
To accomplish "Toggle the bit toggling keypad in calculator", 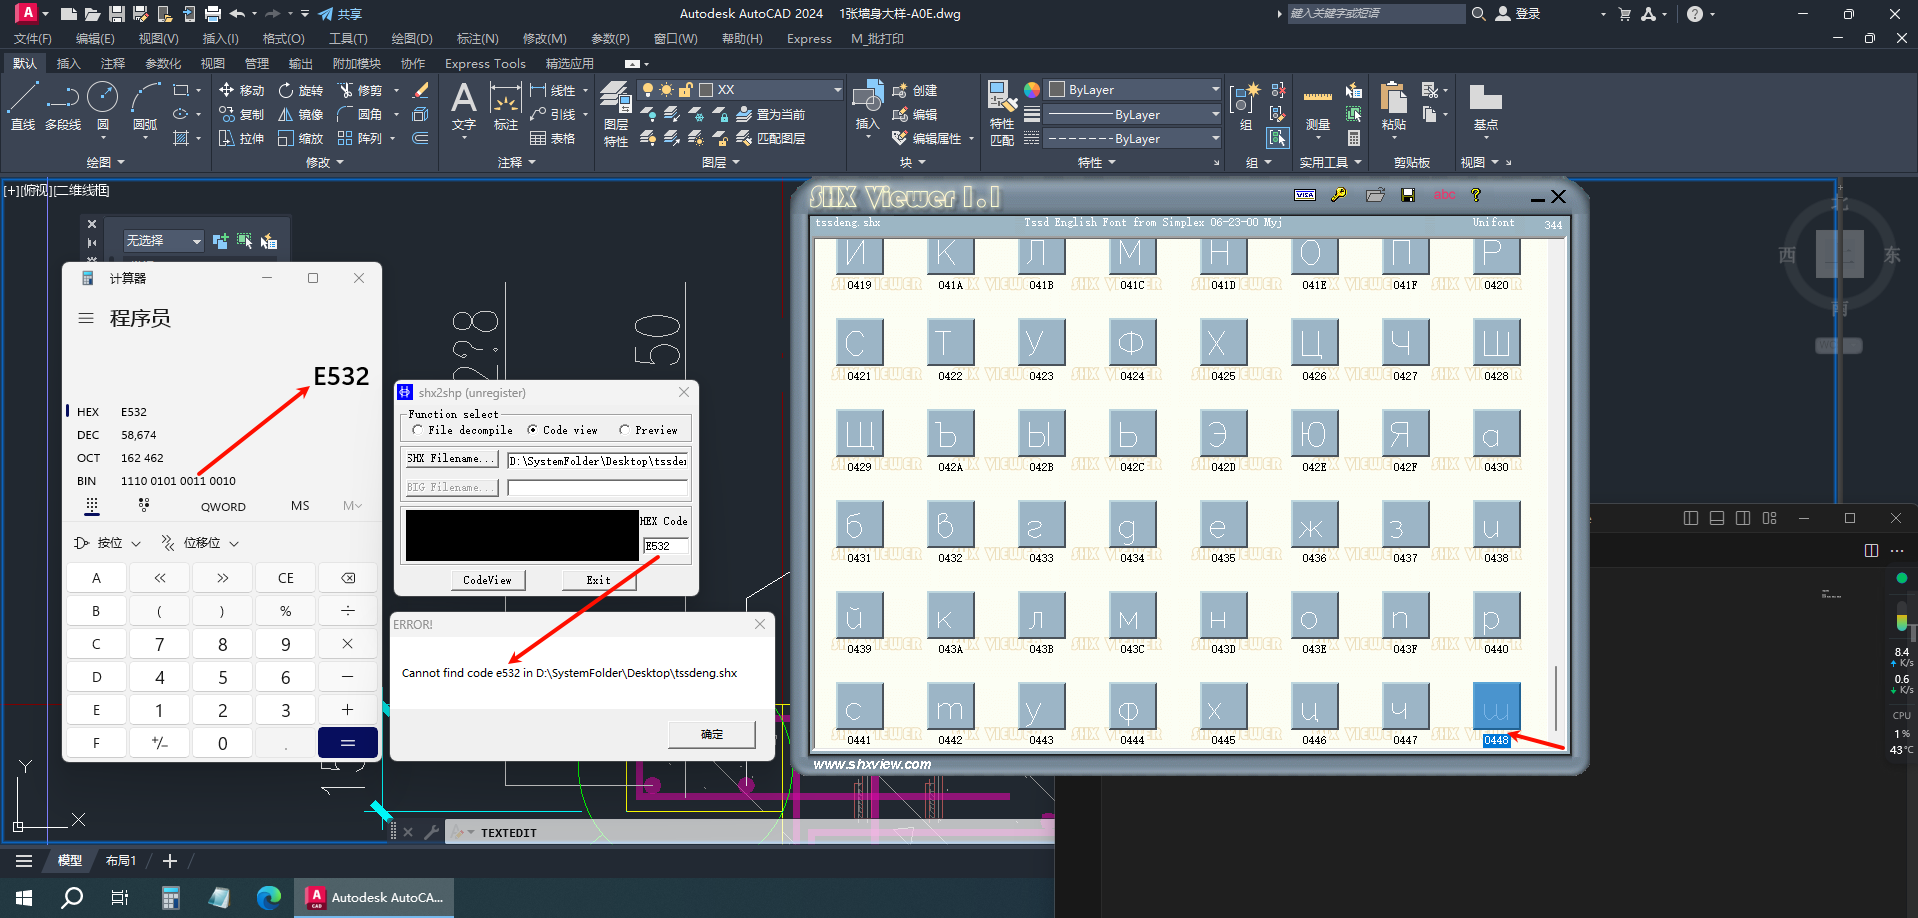I will point(144,505).
